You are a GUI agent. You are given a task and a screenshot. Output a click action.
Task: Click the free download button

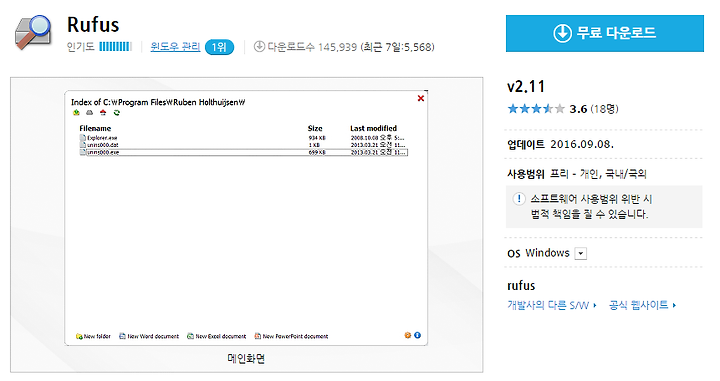pyautogui.click(x=604, y=33)
